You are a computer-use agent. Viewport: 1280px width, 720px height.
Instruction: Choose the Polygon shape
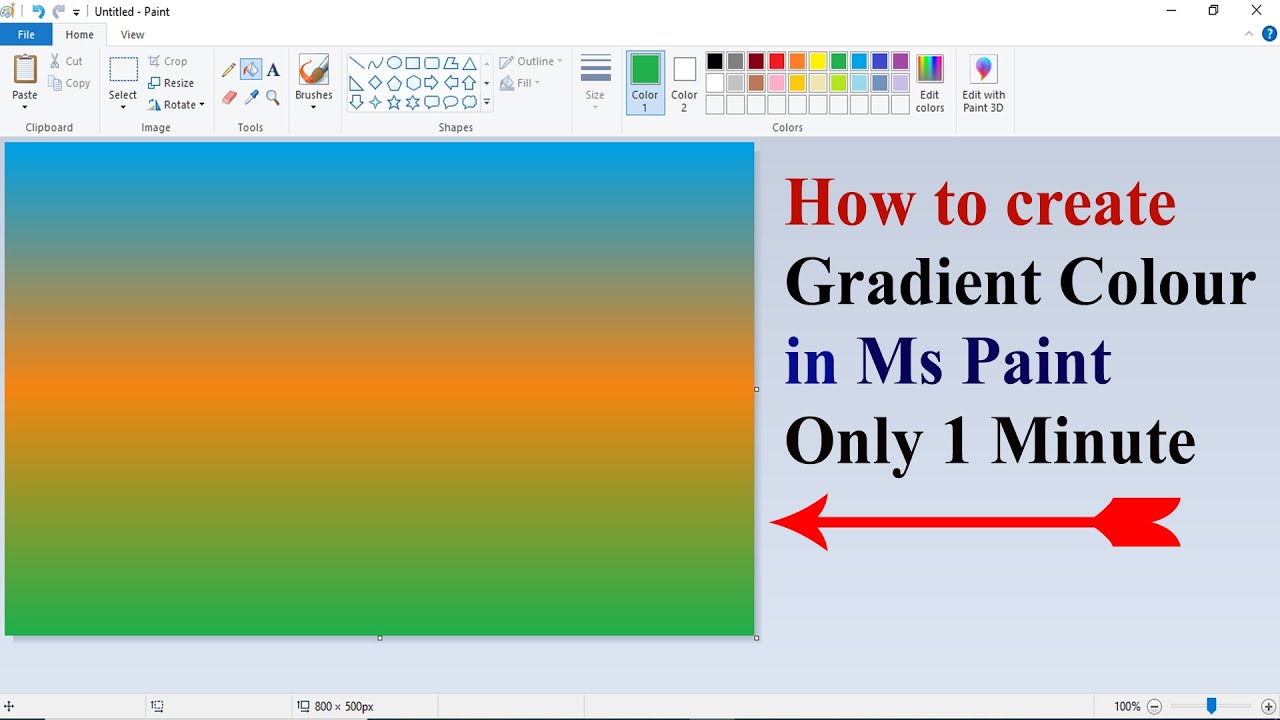point(450,63)
